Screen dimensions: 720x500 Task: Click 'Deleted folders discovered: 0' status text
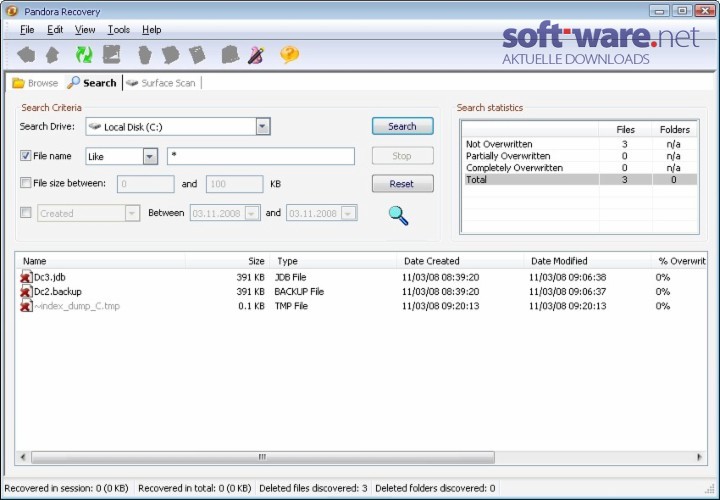coord(435,488)
